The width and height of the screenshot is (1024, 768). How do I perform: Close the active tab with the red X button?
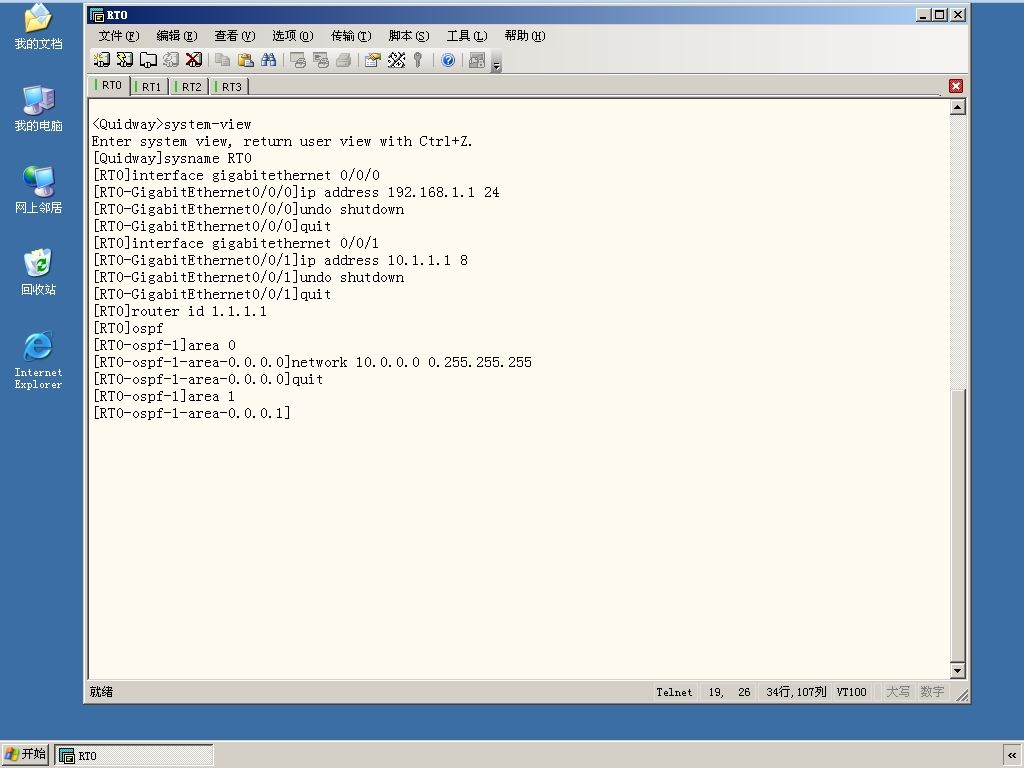click(x=956, y=86)
